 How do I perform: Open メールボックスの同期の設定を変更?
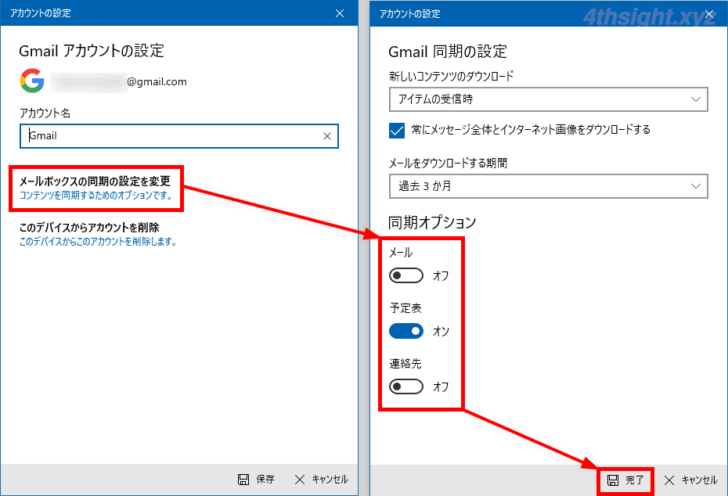(x=95, y=181)
